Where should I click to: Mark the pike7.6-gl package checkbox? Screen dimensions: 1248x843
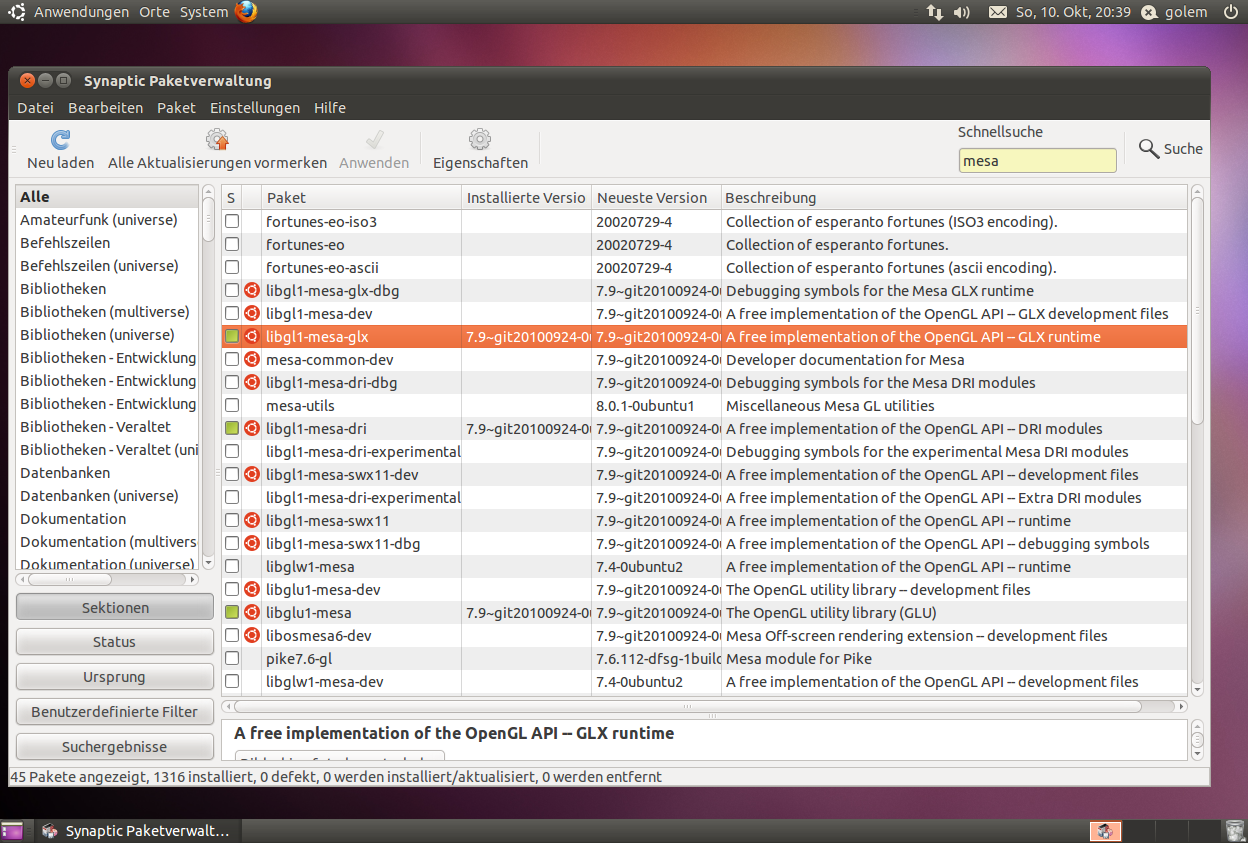(232, 658)
